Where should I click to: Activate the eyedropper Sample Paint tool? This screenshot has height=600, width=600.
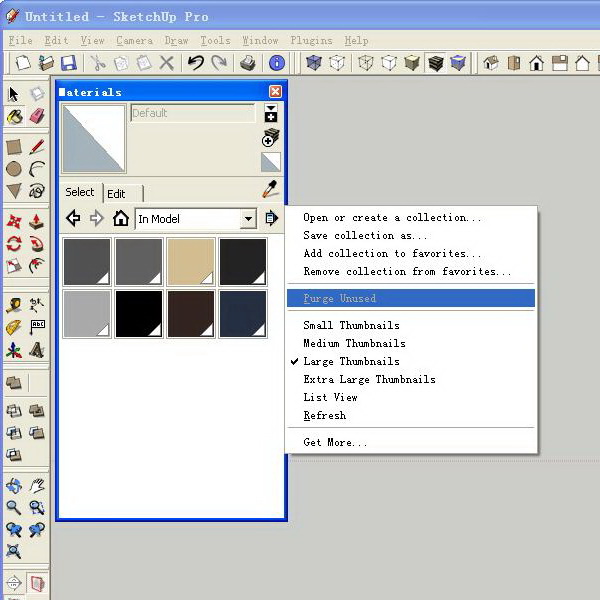coord(270,189)
